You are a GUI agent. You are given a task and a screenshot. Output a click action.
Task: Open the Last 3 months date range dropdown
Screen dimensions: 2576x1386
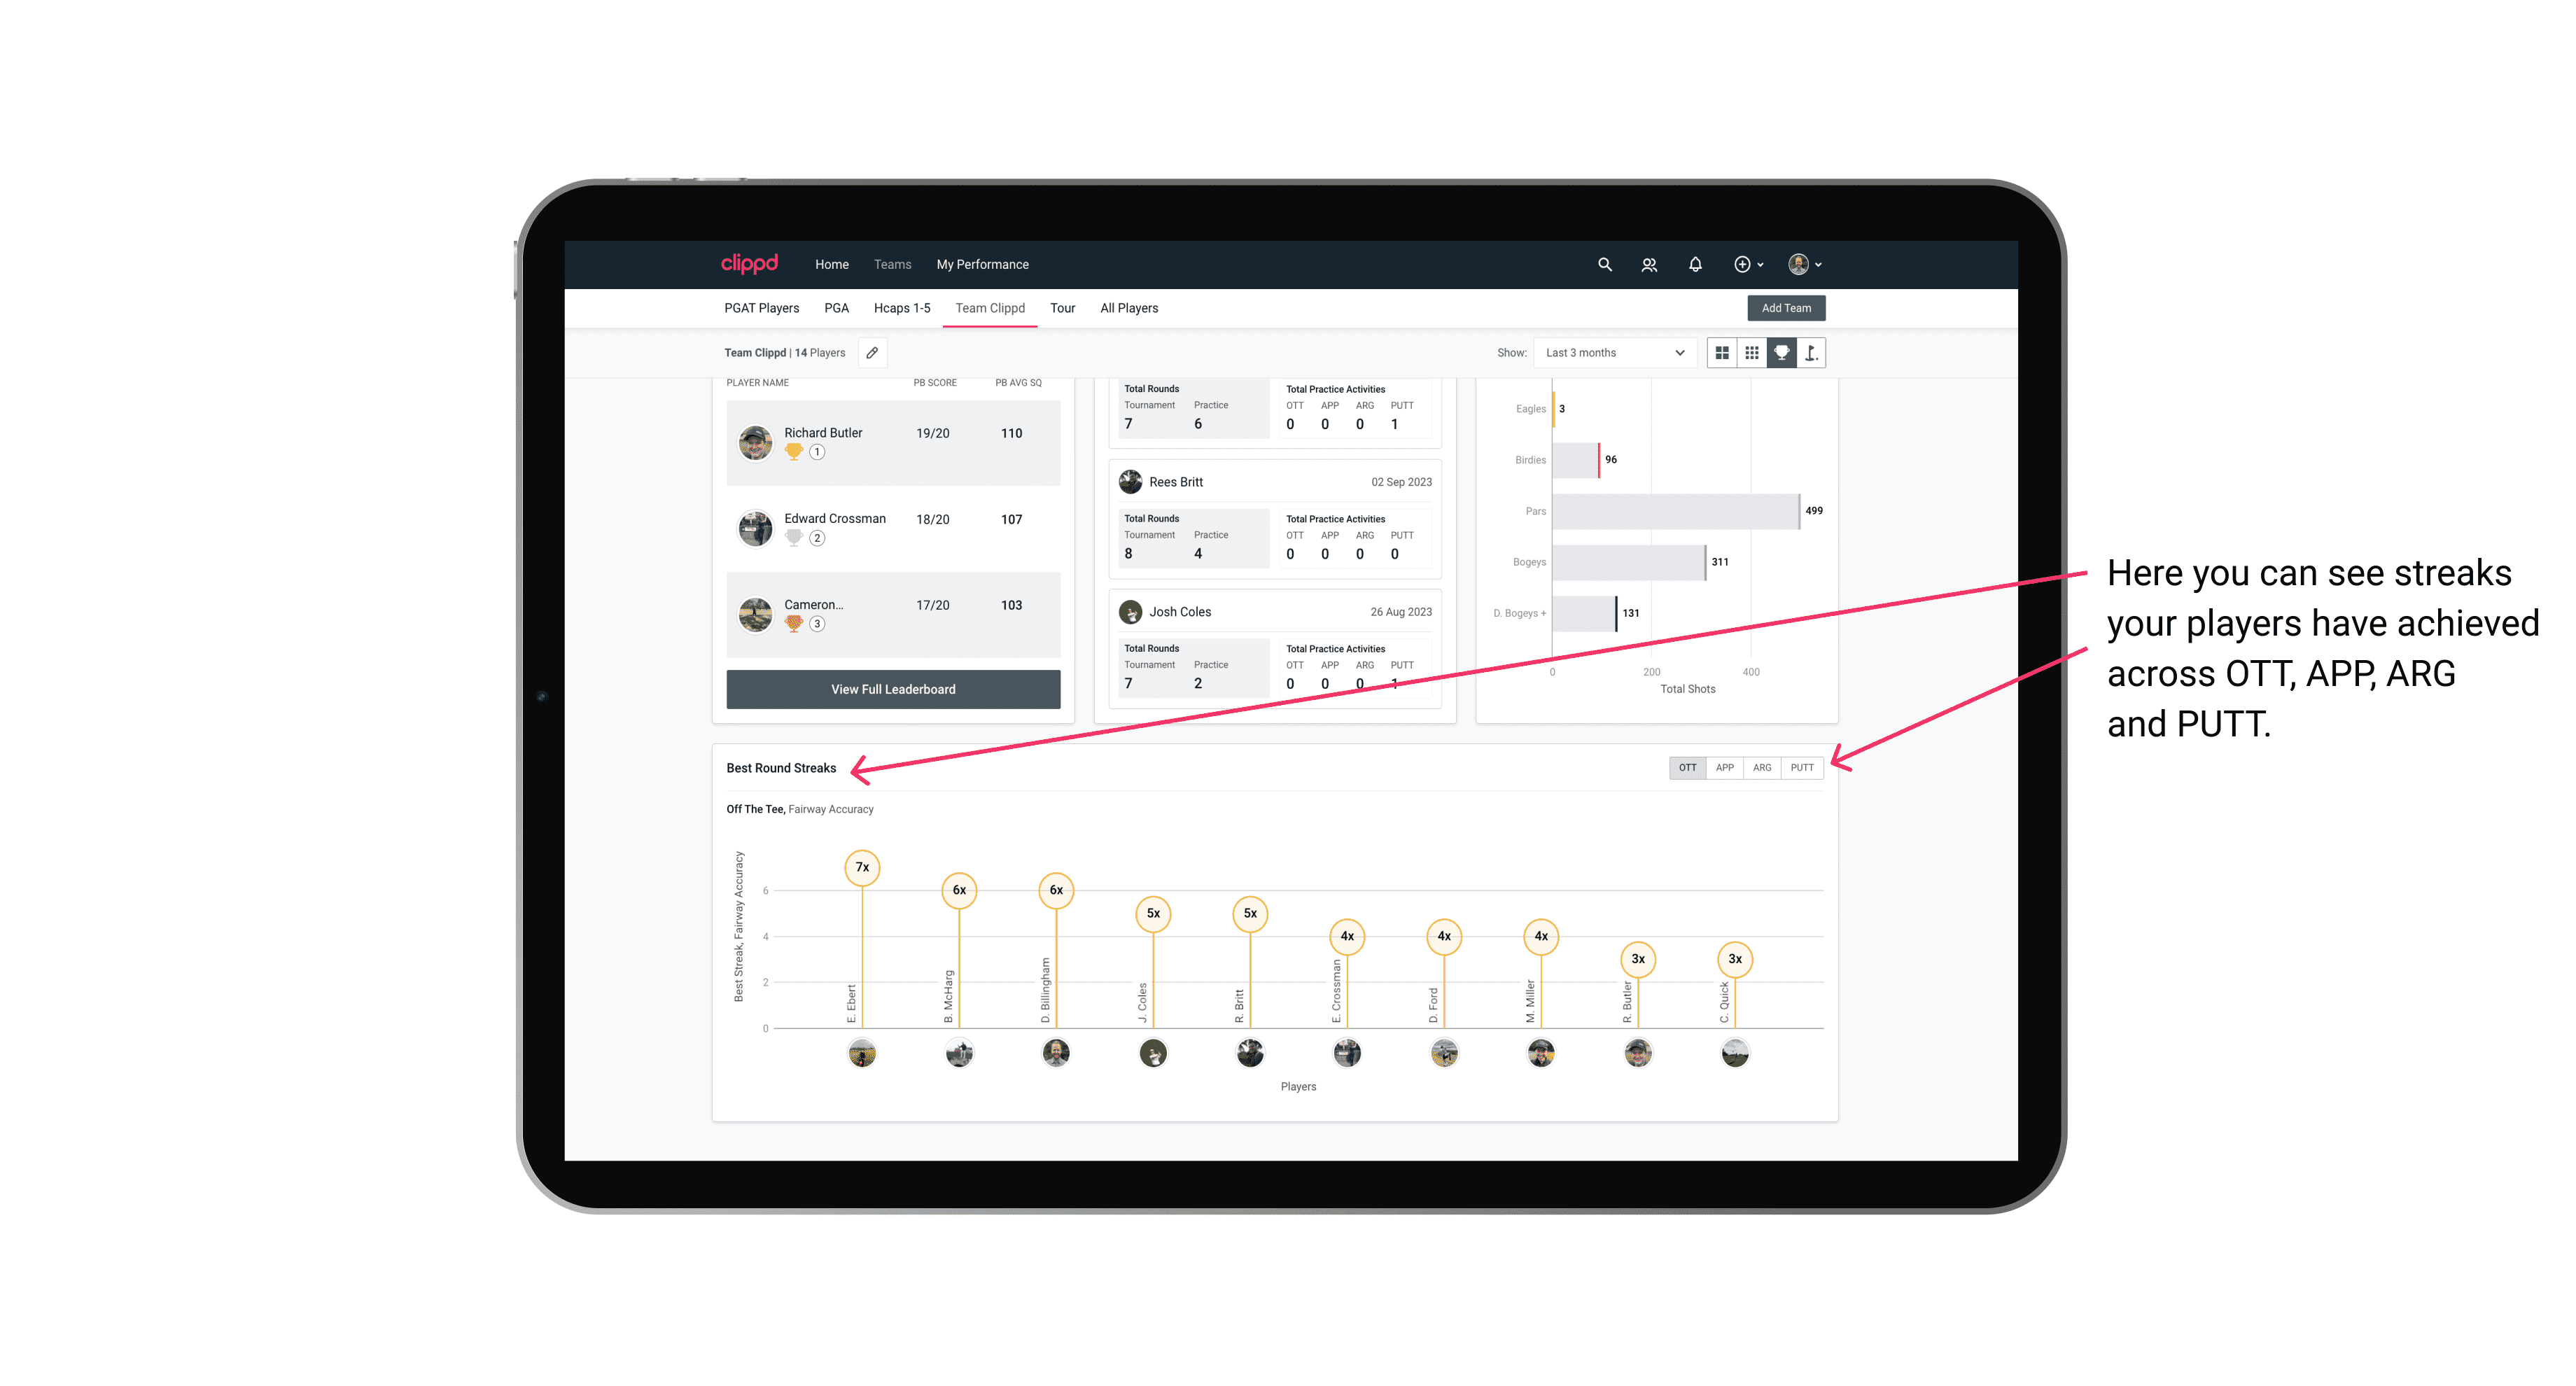click(1611, 353)
